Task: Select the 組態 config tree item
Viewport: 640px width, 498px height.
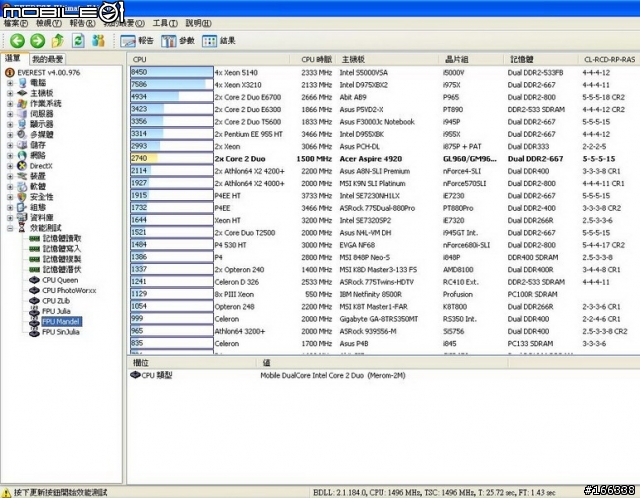Action: [38, 207]
